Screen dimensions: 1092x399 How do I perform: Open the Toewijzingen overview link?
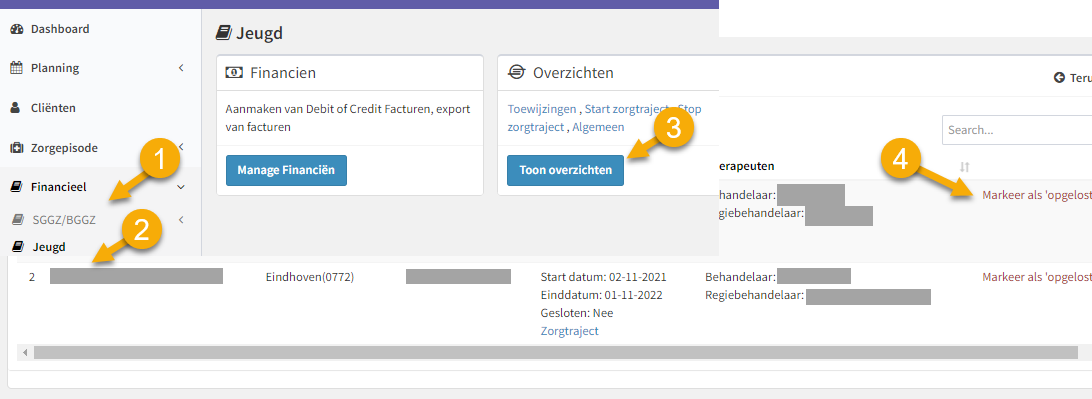click(542, 109)
